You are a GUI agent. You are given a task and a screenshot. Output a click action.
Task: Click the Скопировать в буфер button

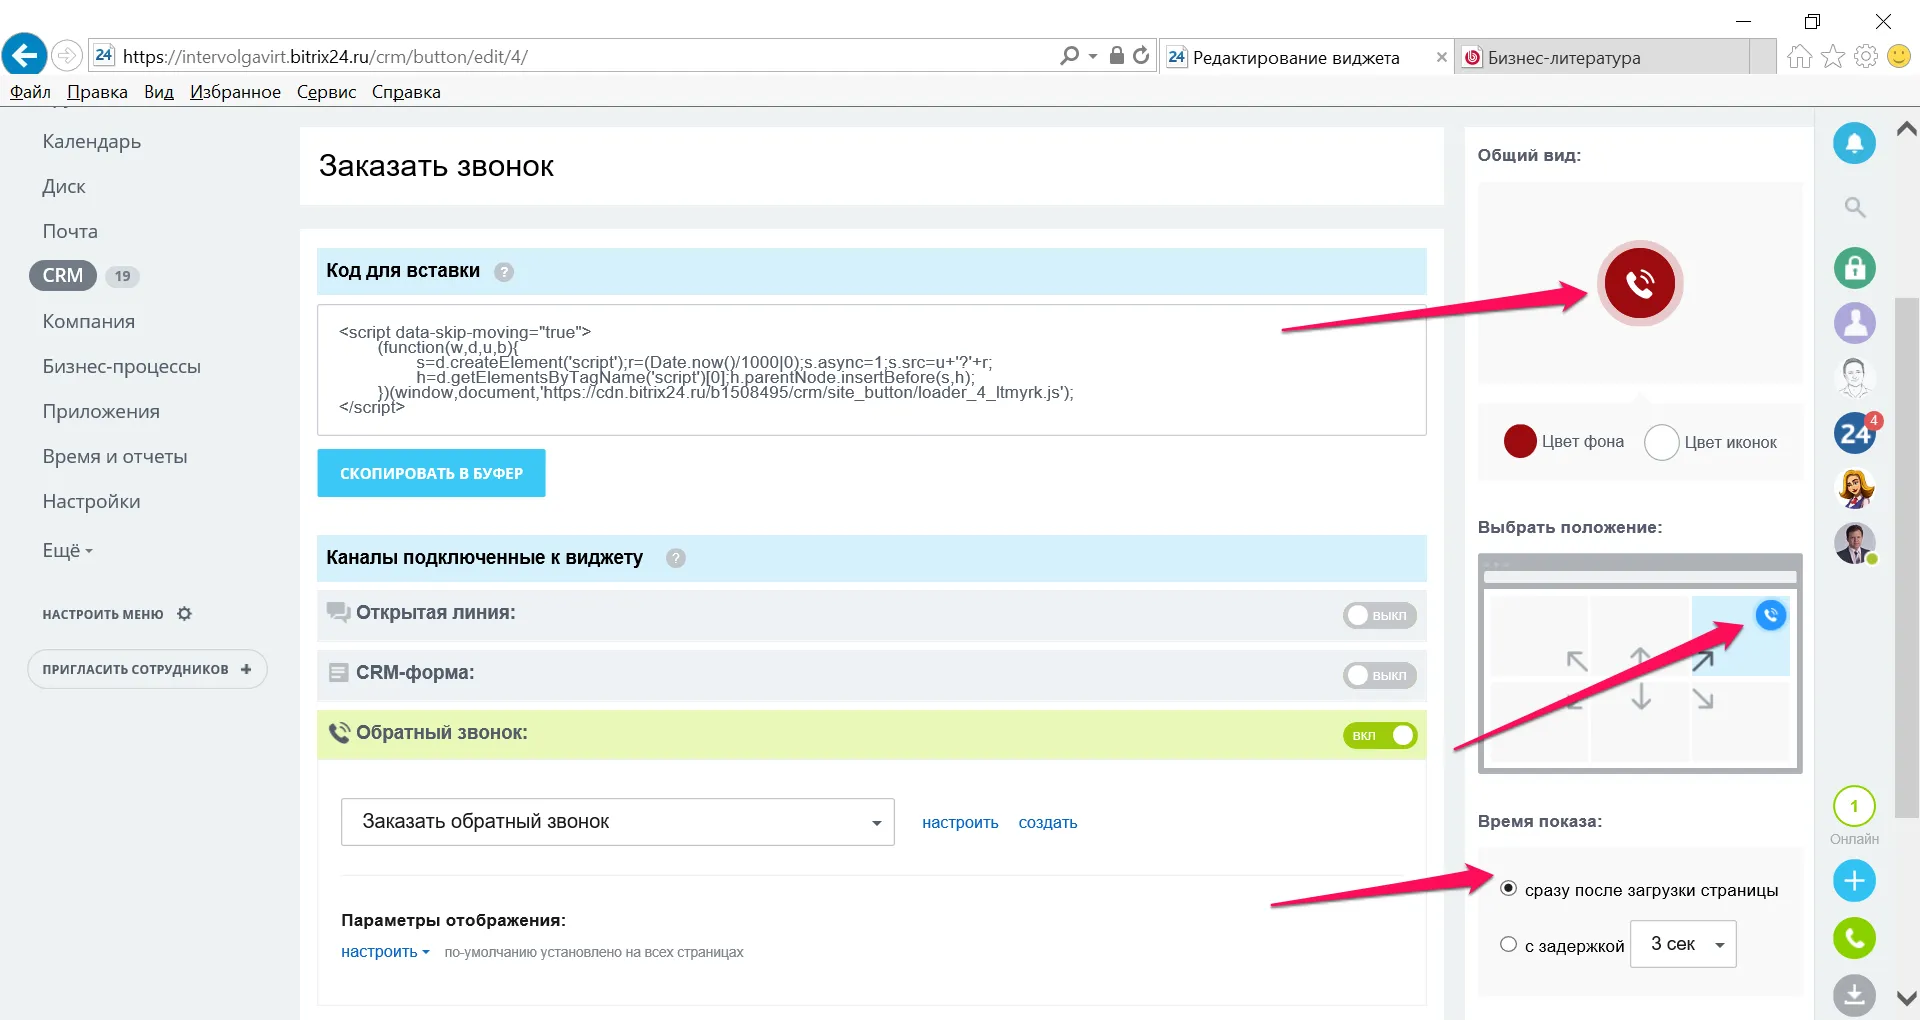[x=431, y=473]
